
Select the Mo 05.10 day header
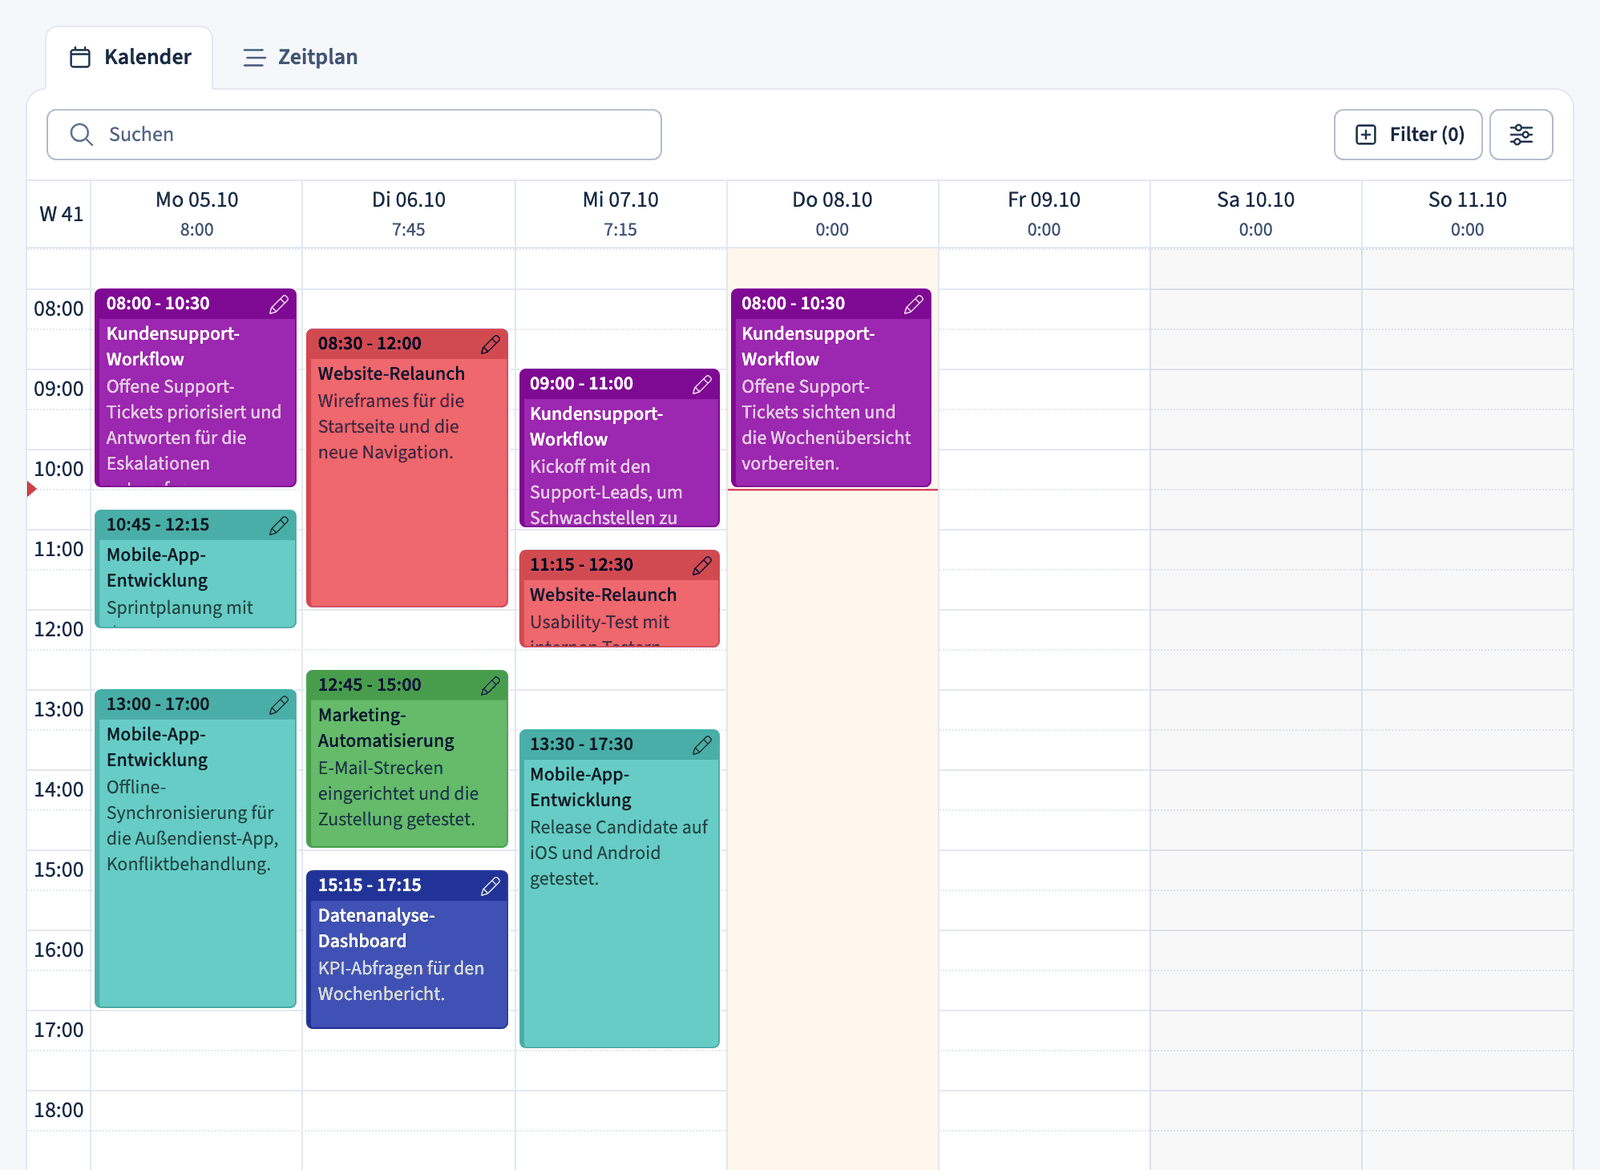(x=197, y=214)
